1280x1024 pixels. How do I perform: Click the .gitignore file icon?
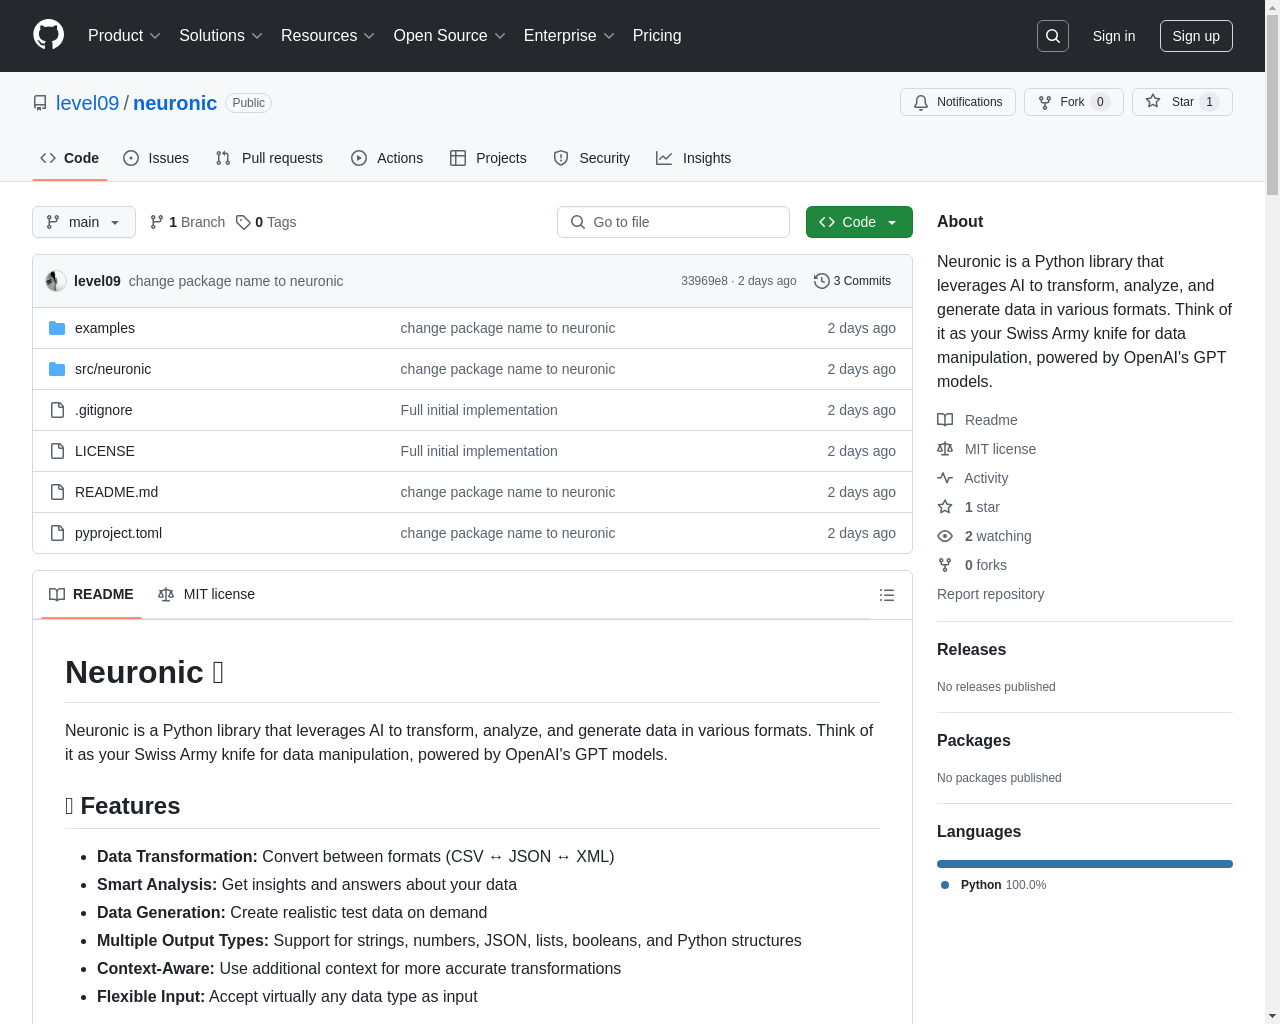(x=57, y=410)
